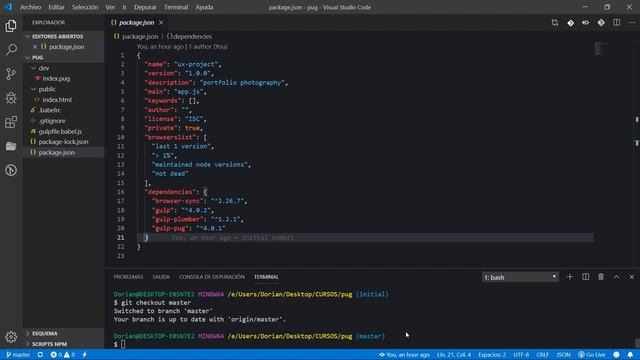
Task: Open the Ir menu
Action: click(x=124, y=7)
